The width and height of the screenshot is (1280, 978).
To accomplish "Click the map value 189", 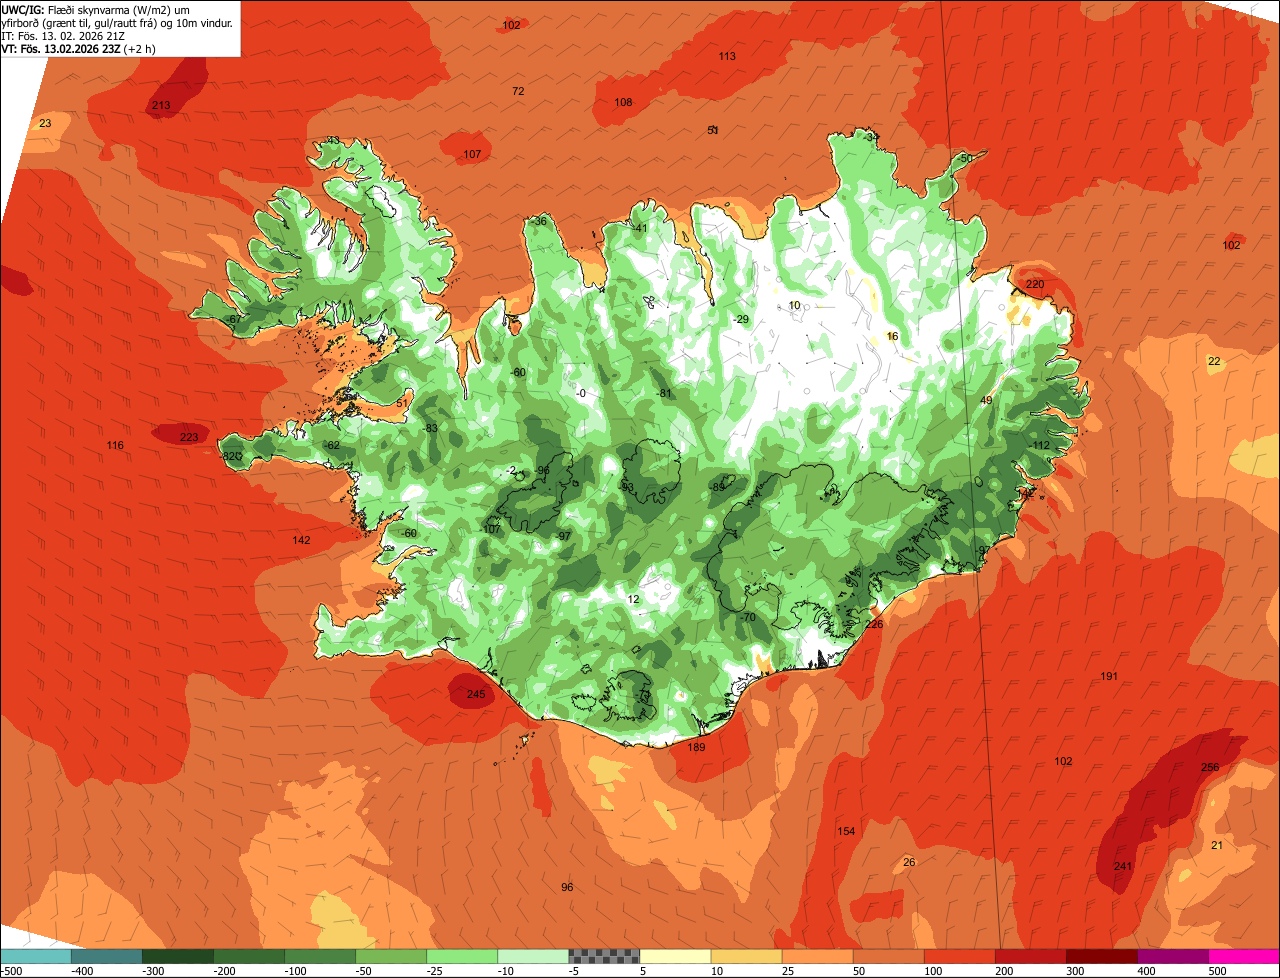I will (x=697, y=747).
